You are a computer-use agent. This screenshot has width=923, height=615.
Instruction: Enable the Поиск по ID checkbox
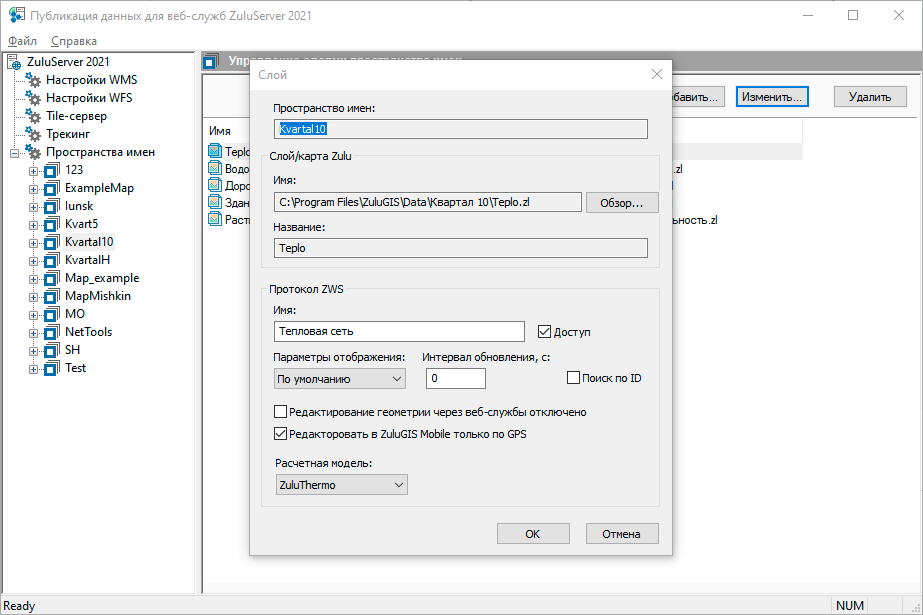pos(574,378)
